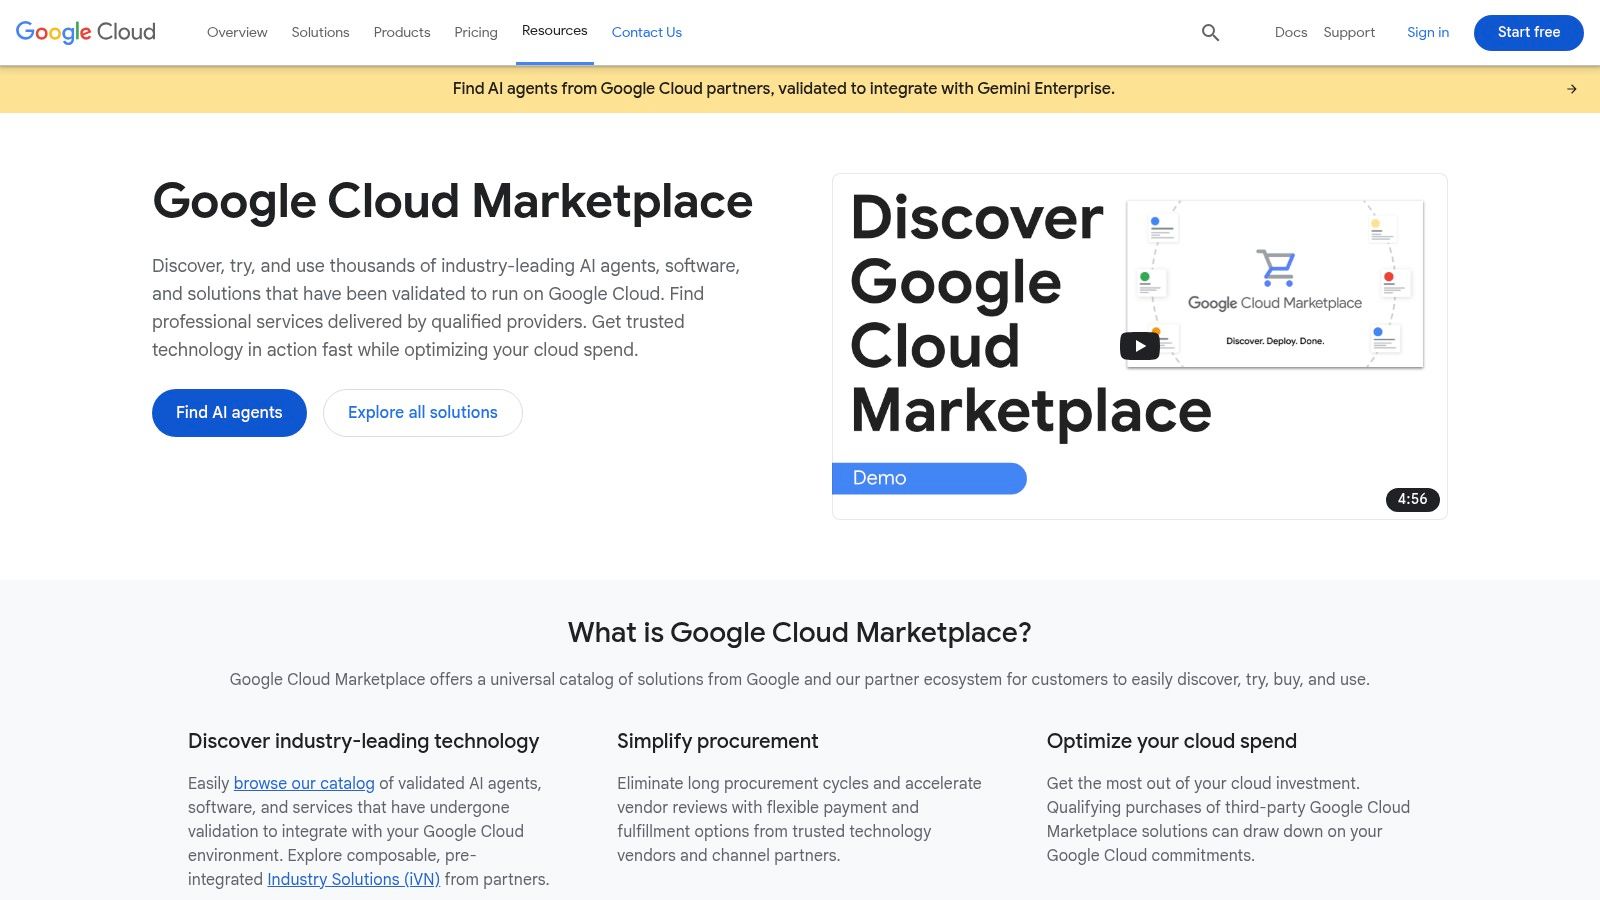Viewport: 1600px width, 900px height.
Task: Click the Support link
Action: click(1348, 32)
